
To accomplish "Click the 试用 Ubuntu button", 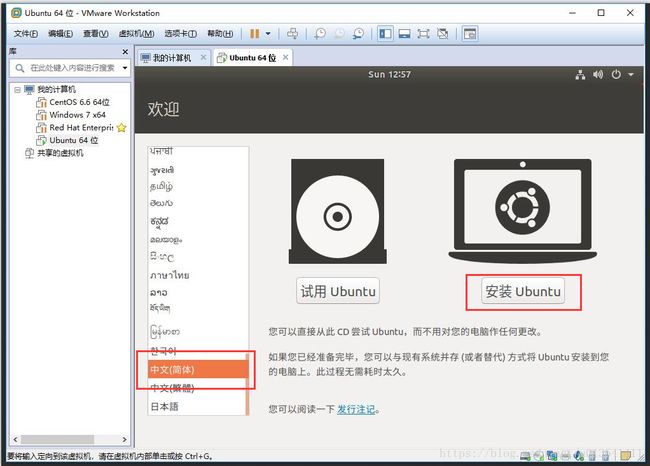I will point(338,291).
